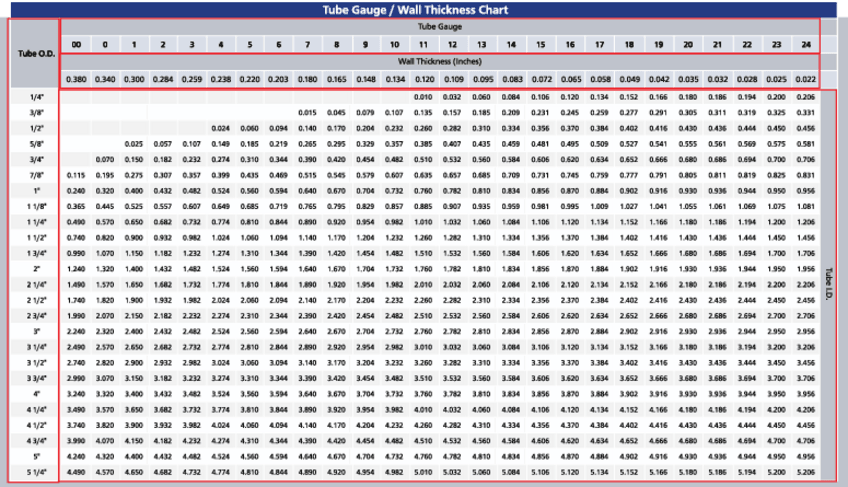
Task: Click the 0.022 wall thickness header cell
Action: click(x=806, y=79)
